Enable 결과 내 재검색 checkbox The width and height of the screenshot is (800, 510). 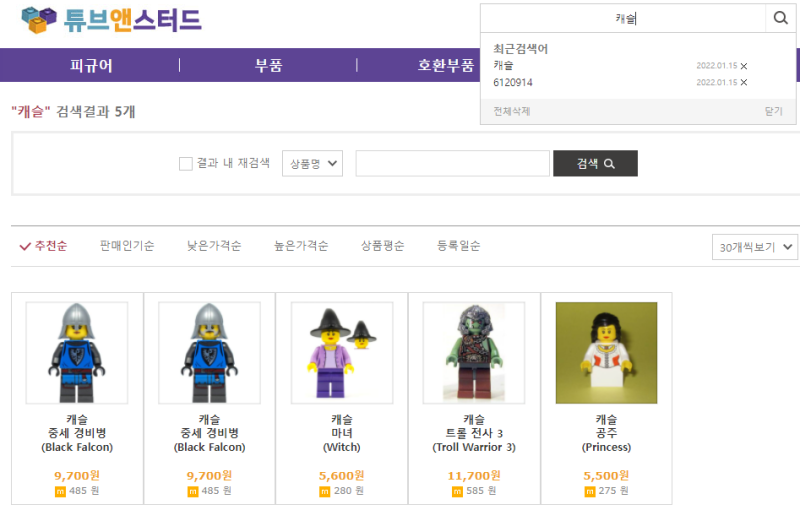(186, 164)
